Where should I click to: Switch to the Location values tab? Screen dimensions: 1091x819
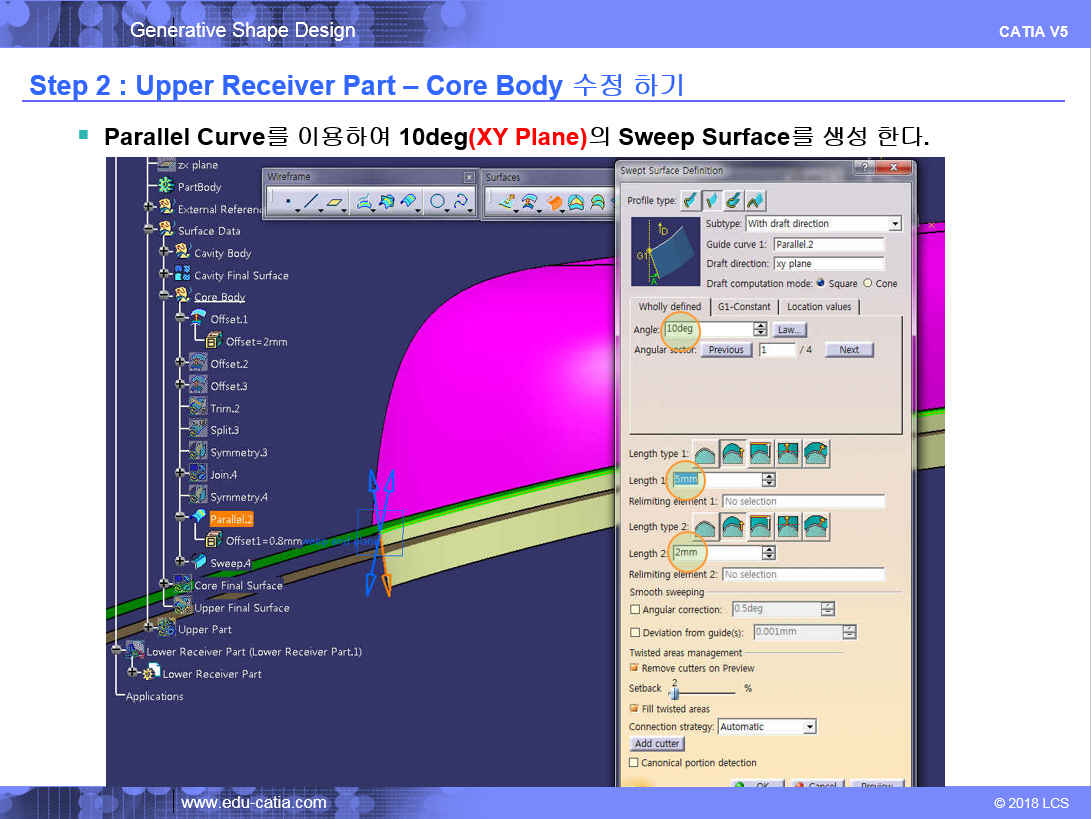[x=818, y=307]
